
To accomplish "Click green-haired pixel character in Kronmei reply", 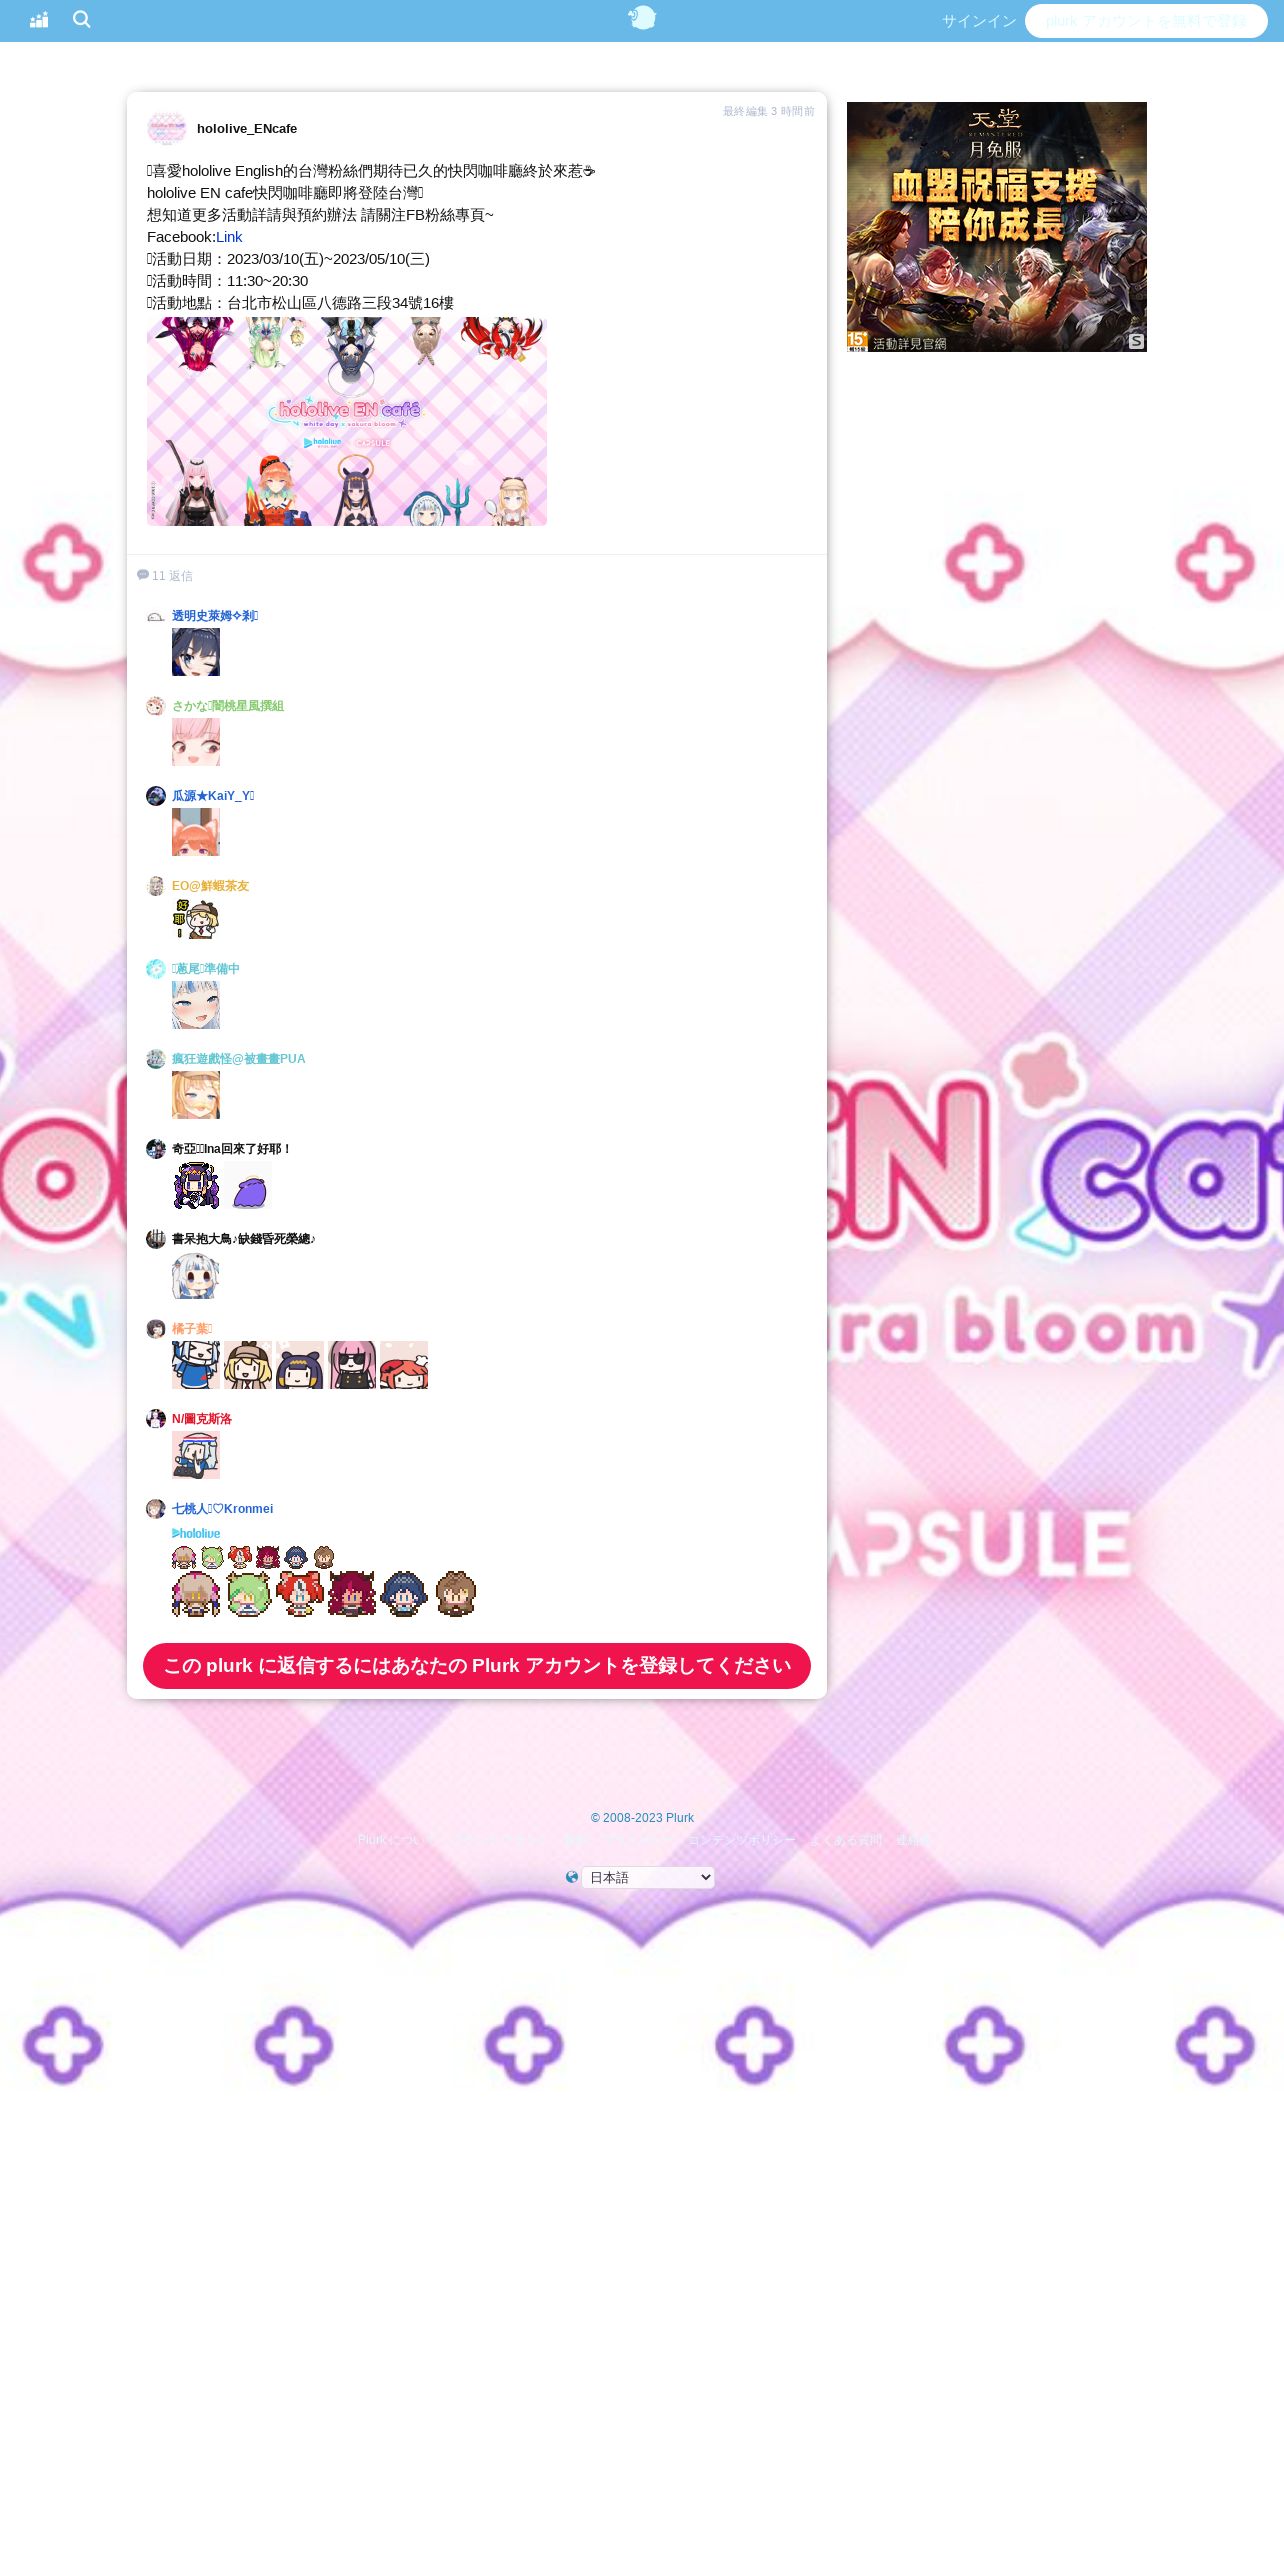I will pyautogui.click(x=248, y=1594).
